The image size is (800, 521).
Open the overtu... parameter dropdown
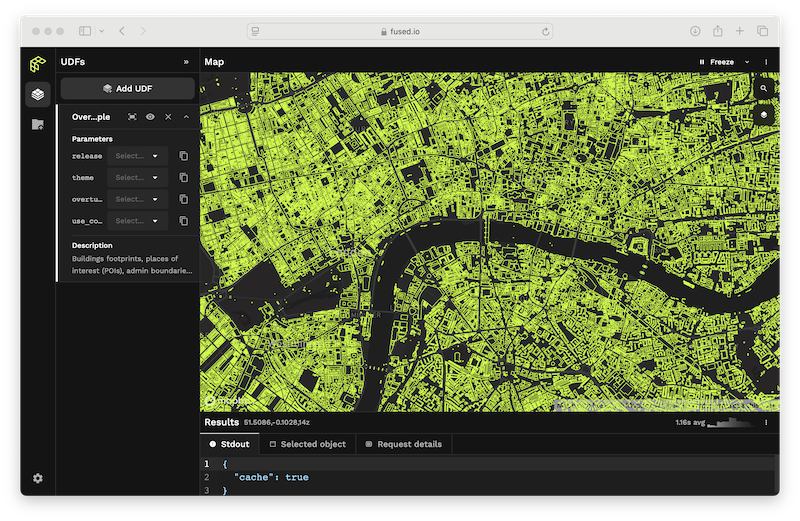pyautogui.click(x=137, y=199)
